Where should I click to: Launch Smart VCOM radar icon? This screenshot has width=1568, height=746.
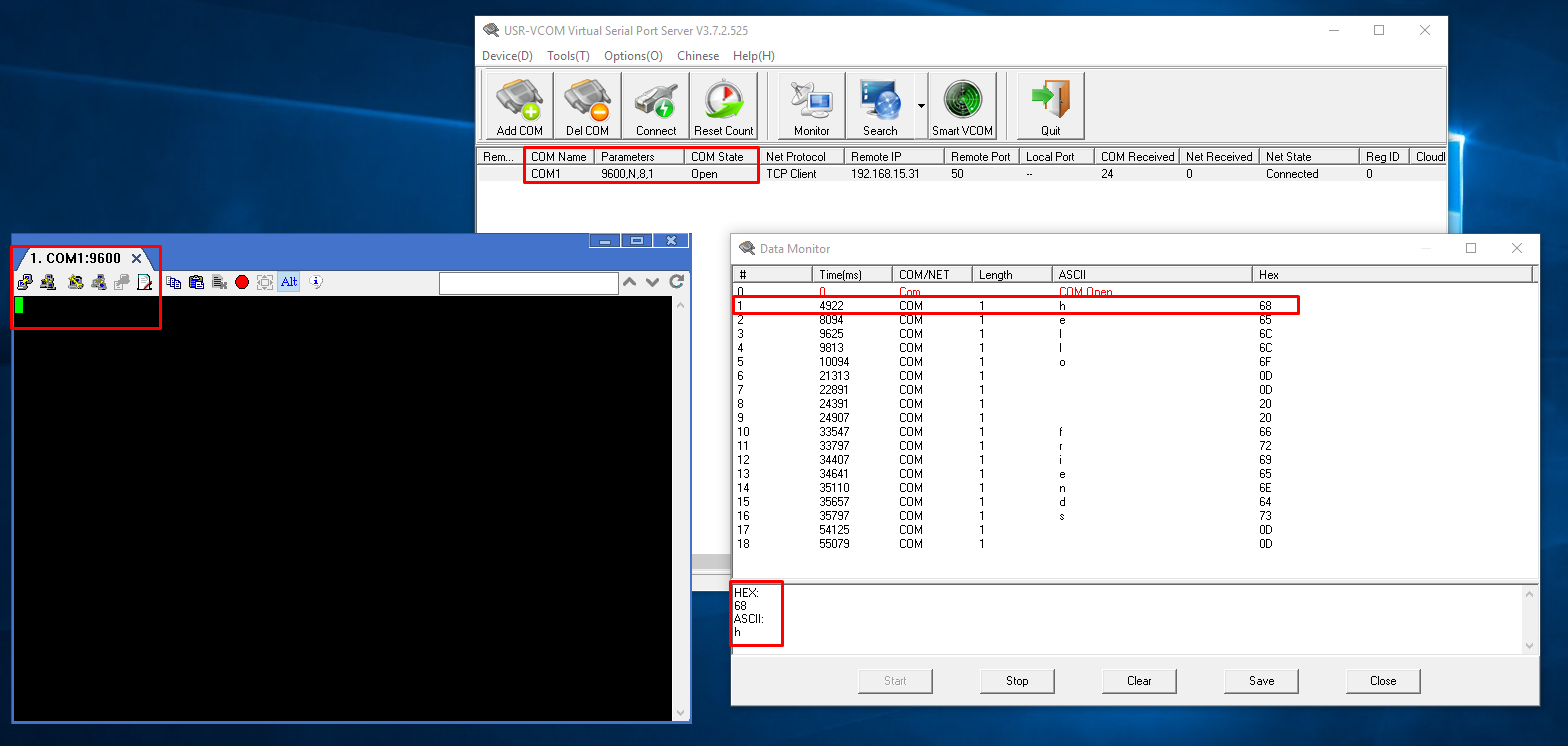pos(962,105)
